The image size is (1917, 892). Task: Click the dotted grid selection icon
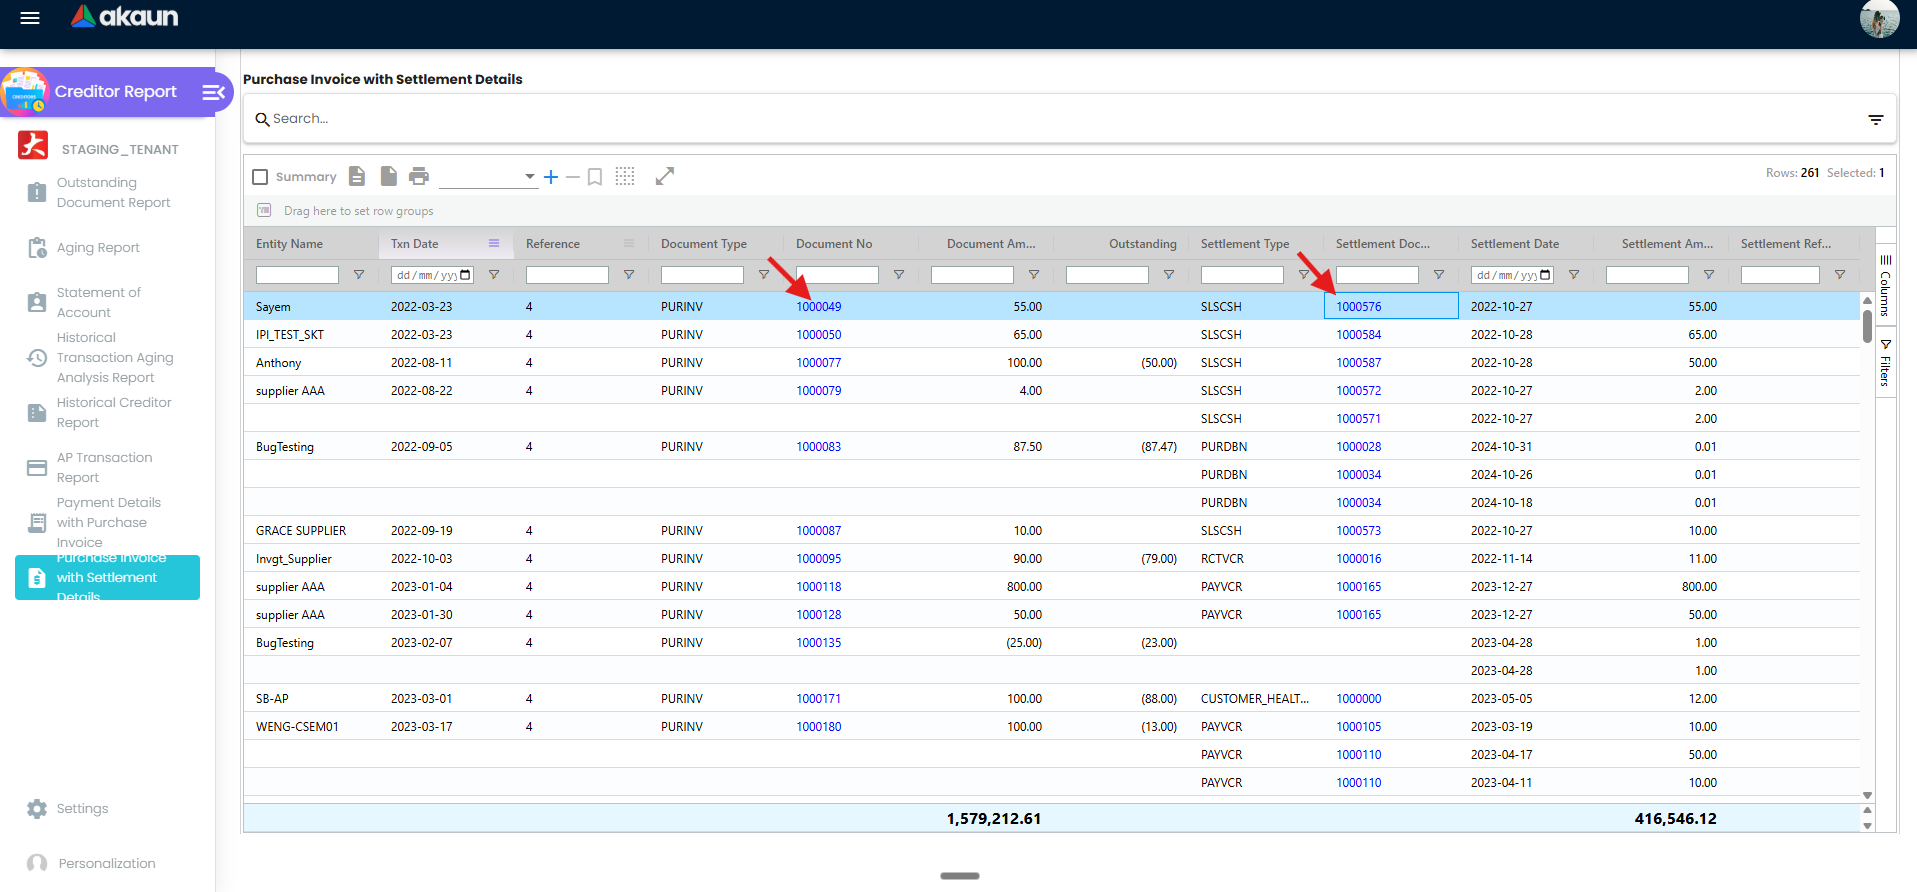625,176
